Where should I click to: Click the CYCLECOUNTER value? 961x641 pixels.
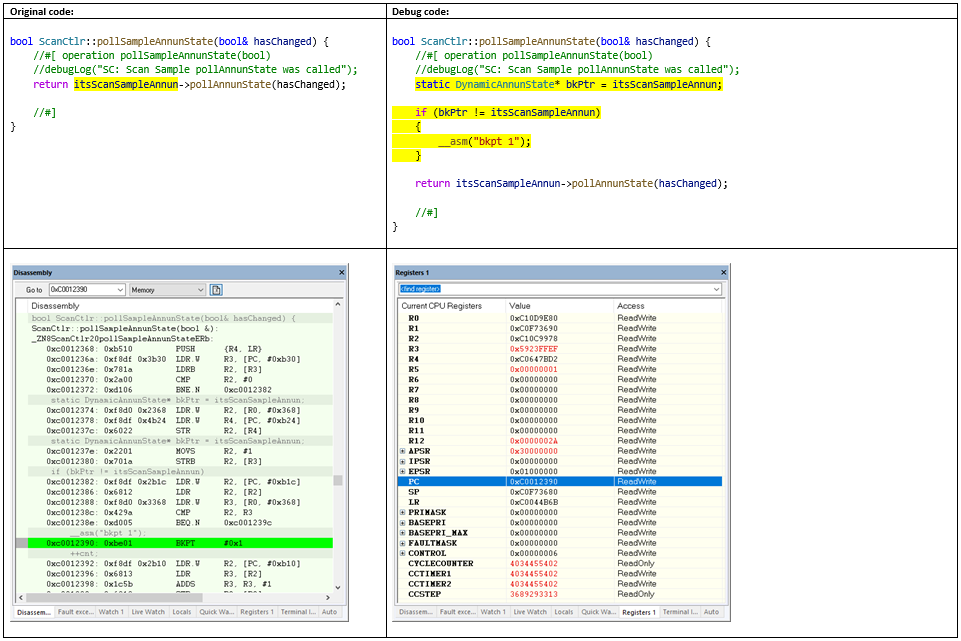534,564
